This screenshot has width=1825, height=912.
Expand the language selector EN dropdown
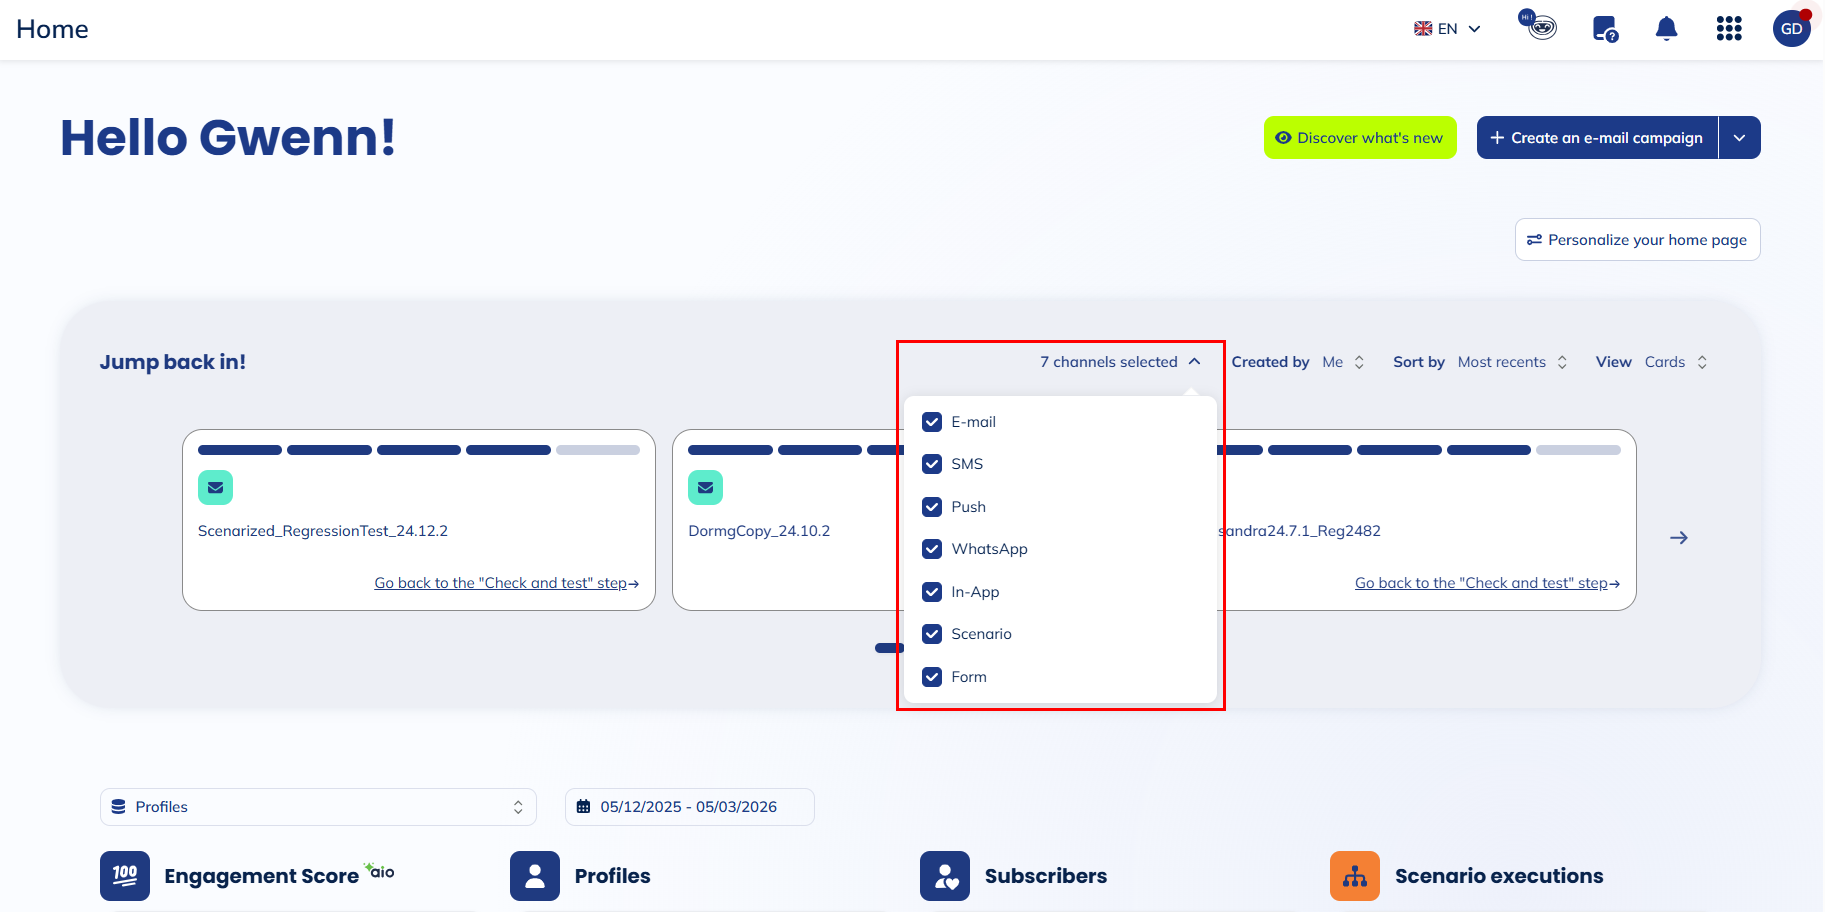[x=1447, y=29]
